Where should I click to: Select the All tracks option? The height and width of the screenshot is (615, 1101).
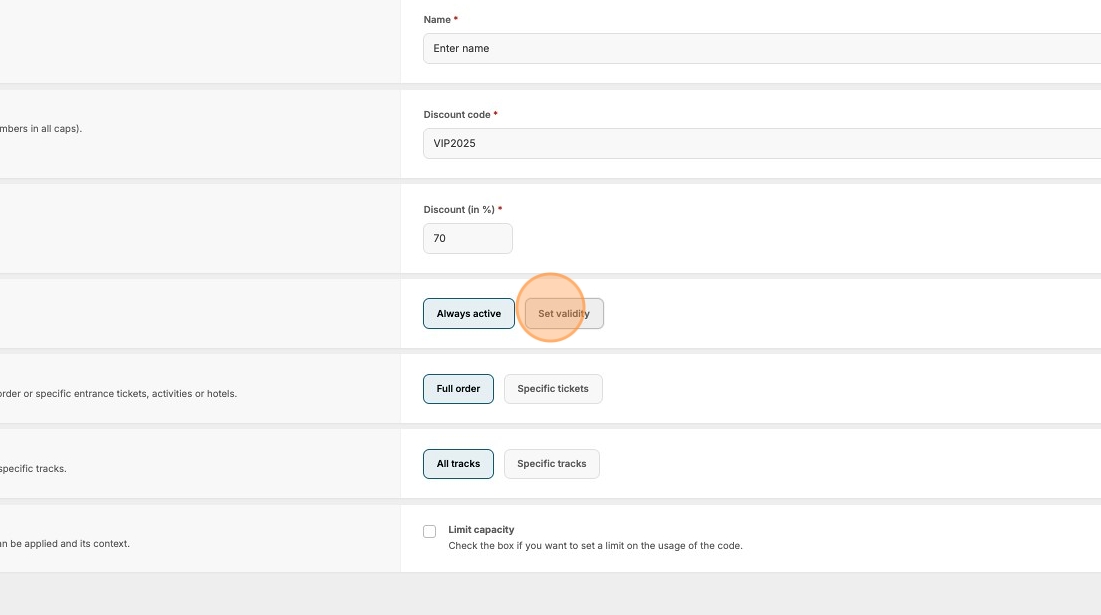coord(458,464)
